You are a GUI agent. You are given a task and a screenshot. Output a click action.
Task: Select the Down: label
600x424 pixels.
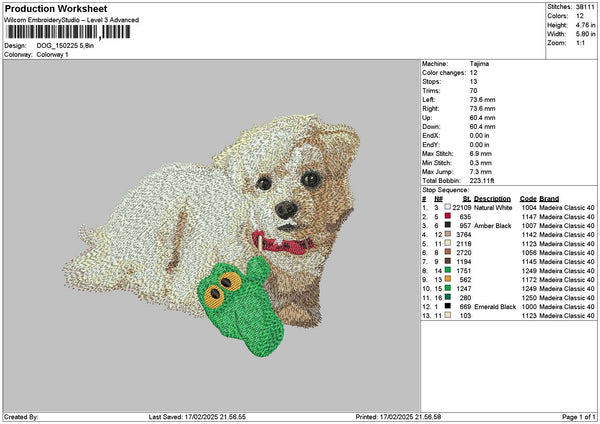click(x=431, y=127)
